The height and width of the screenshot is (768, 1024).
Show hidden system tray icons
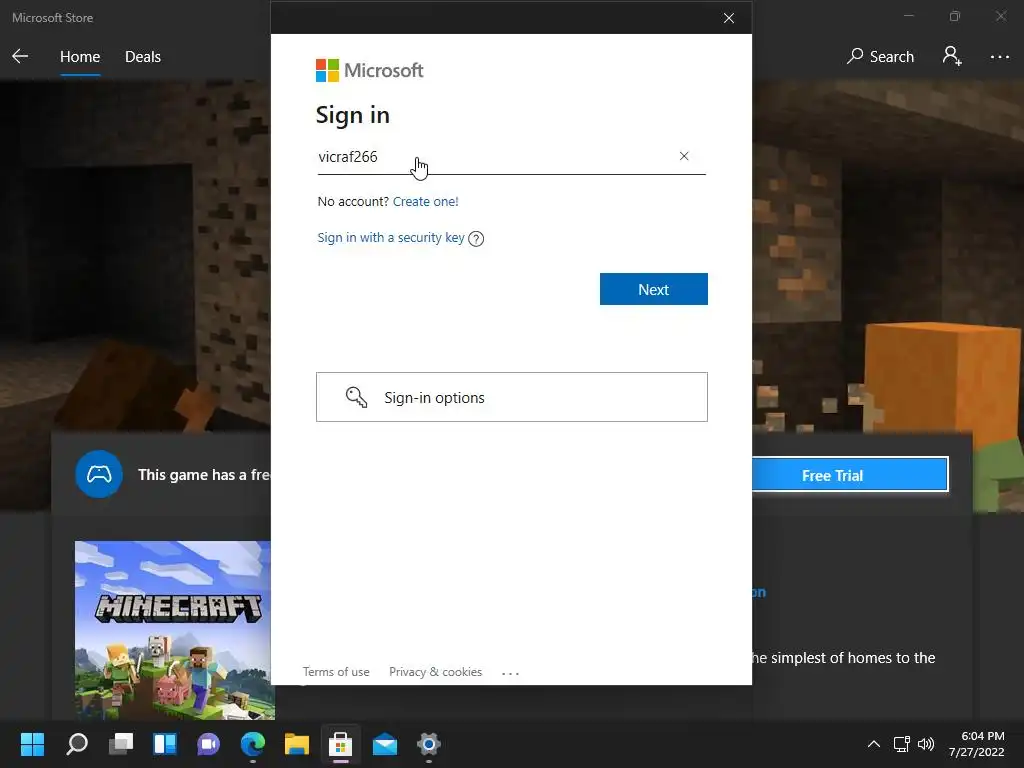click(x=874, y=744)
